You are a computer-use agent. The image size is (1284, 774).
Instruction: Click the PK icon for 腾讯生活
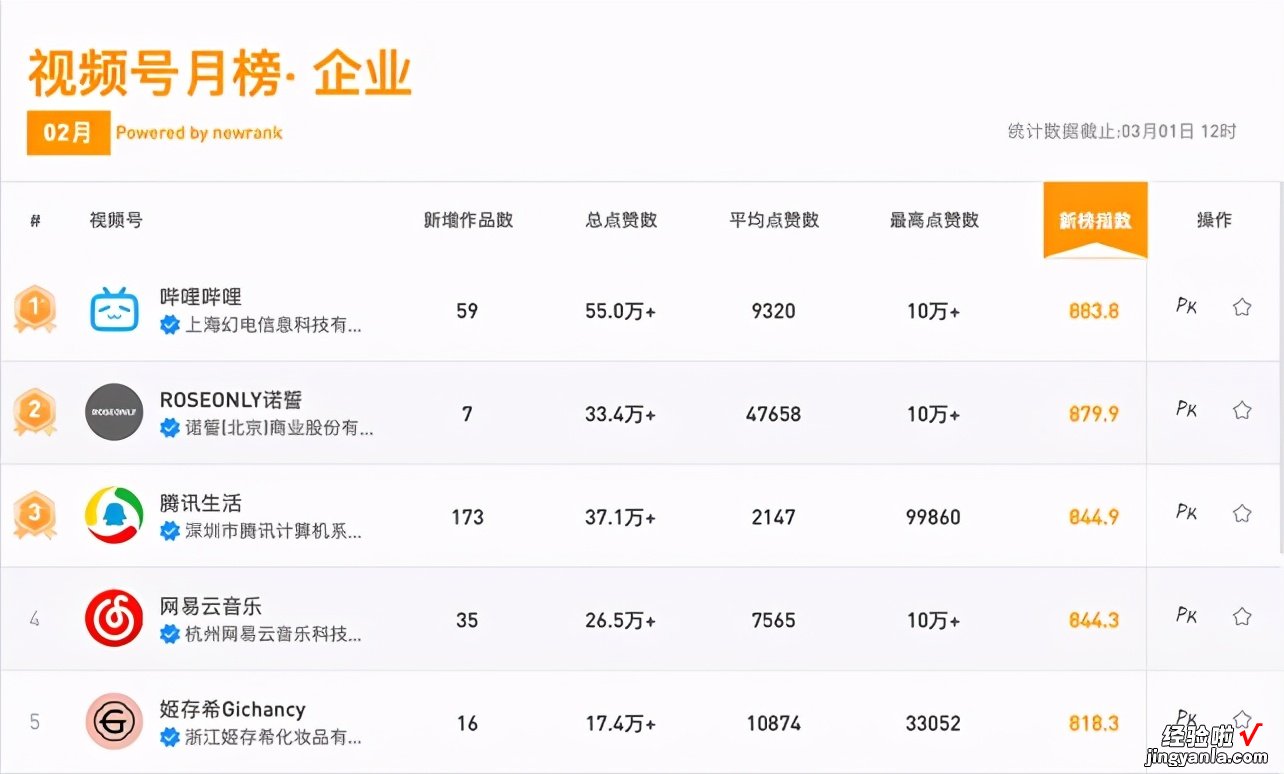[1186, 512]
